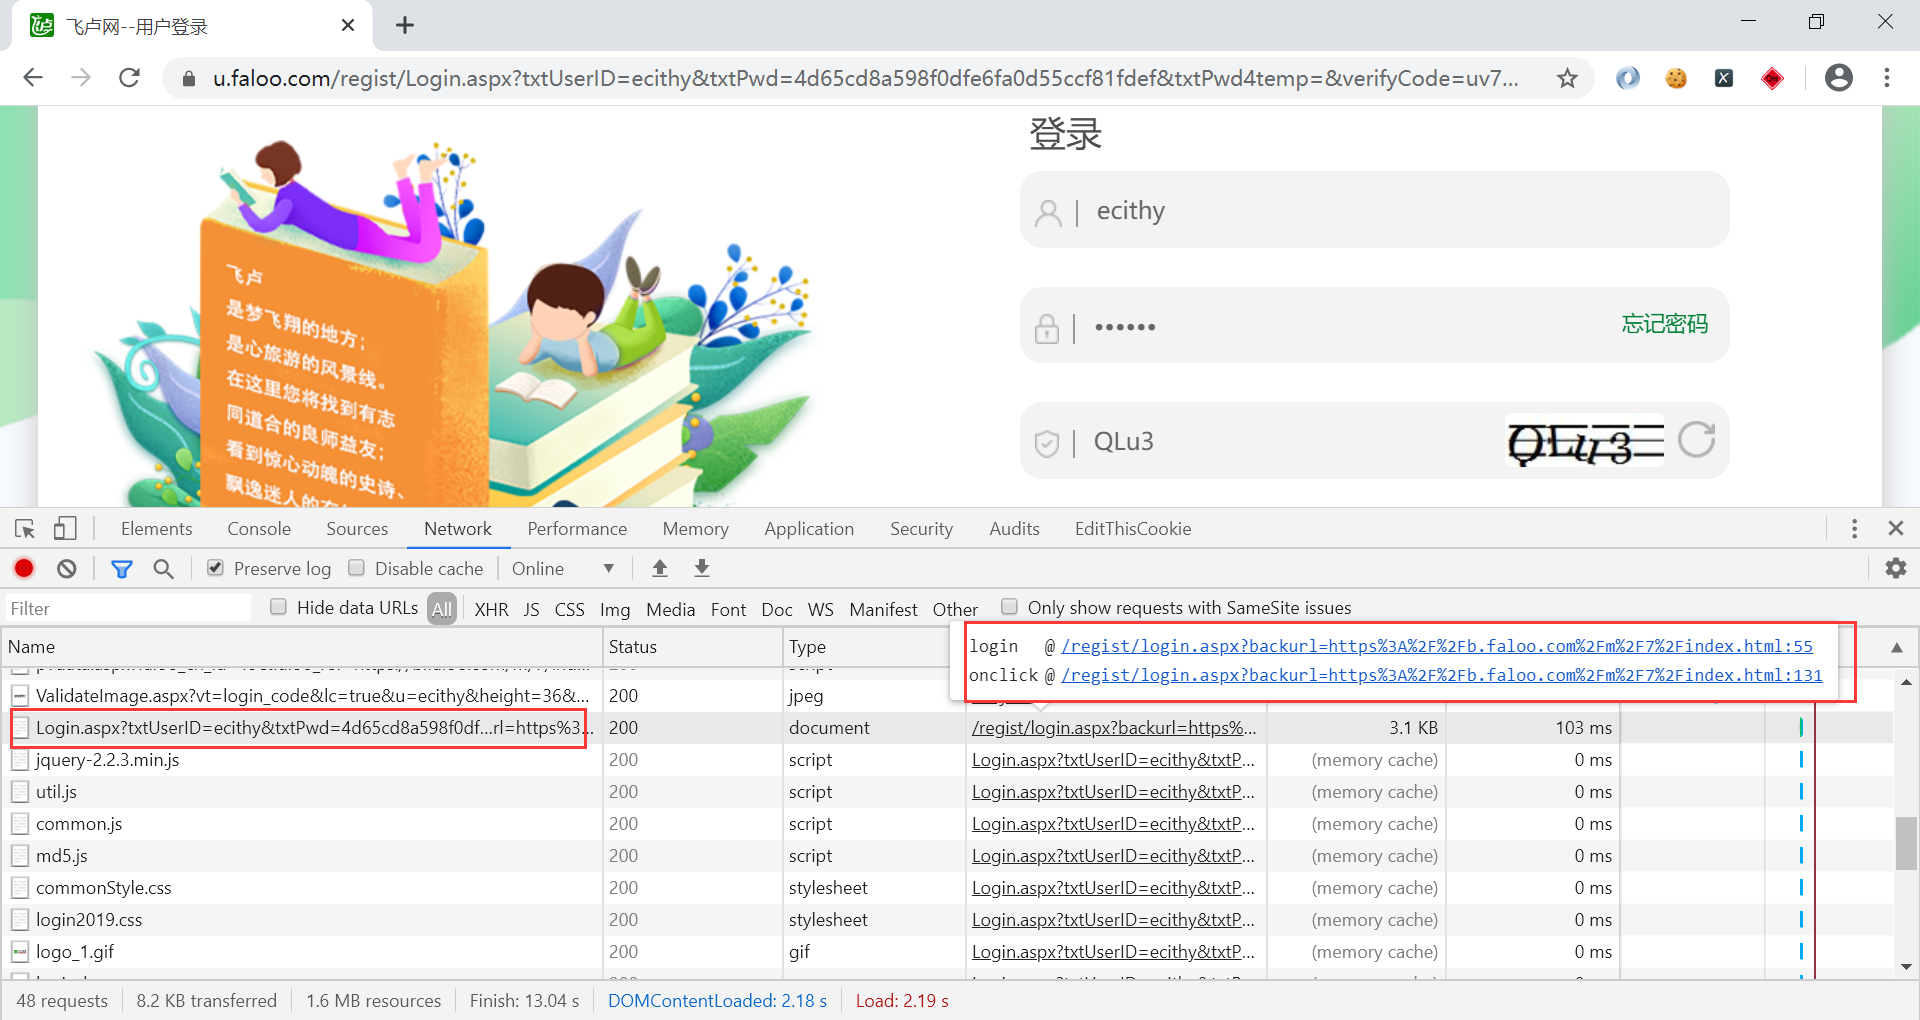1920x1020 pixels.
Task: Close the DevTools panel
Action: tap(1895, 528)
